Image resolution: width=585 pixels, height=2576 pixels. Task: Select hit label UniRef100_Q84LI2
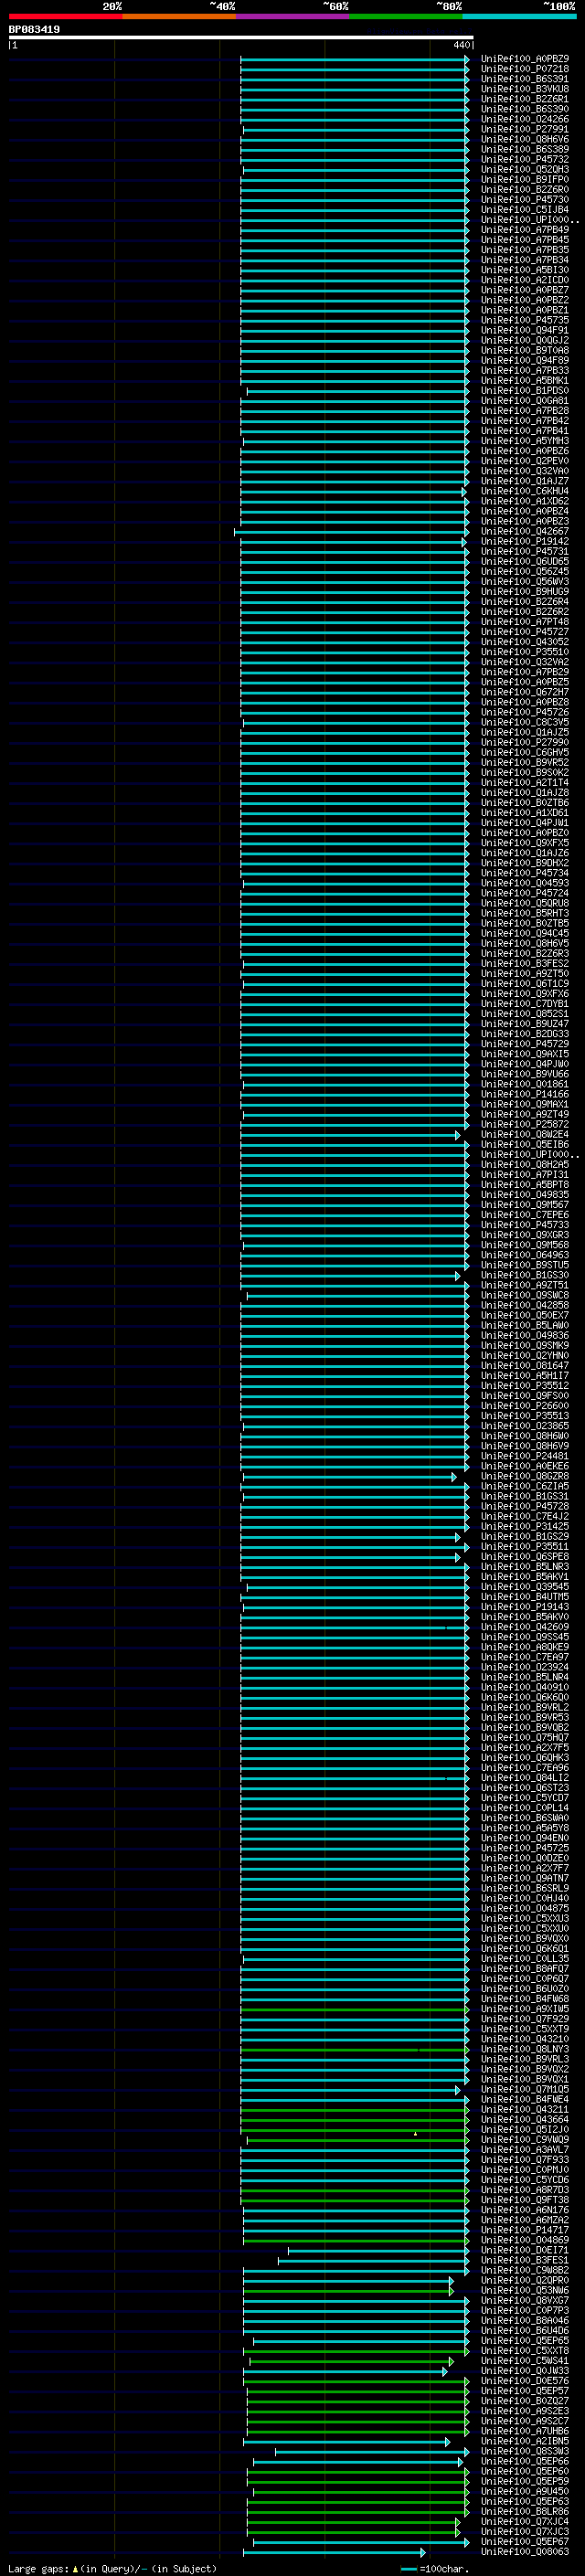(525, 1778)
